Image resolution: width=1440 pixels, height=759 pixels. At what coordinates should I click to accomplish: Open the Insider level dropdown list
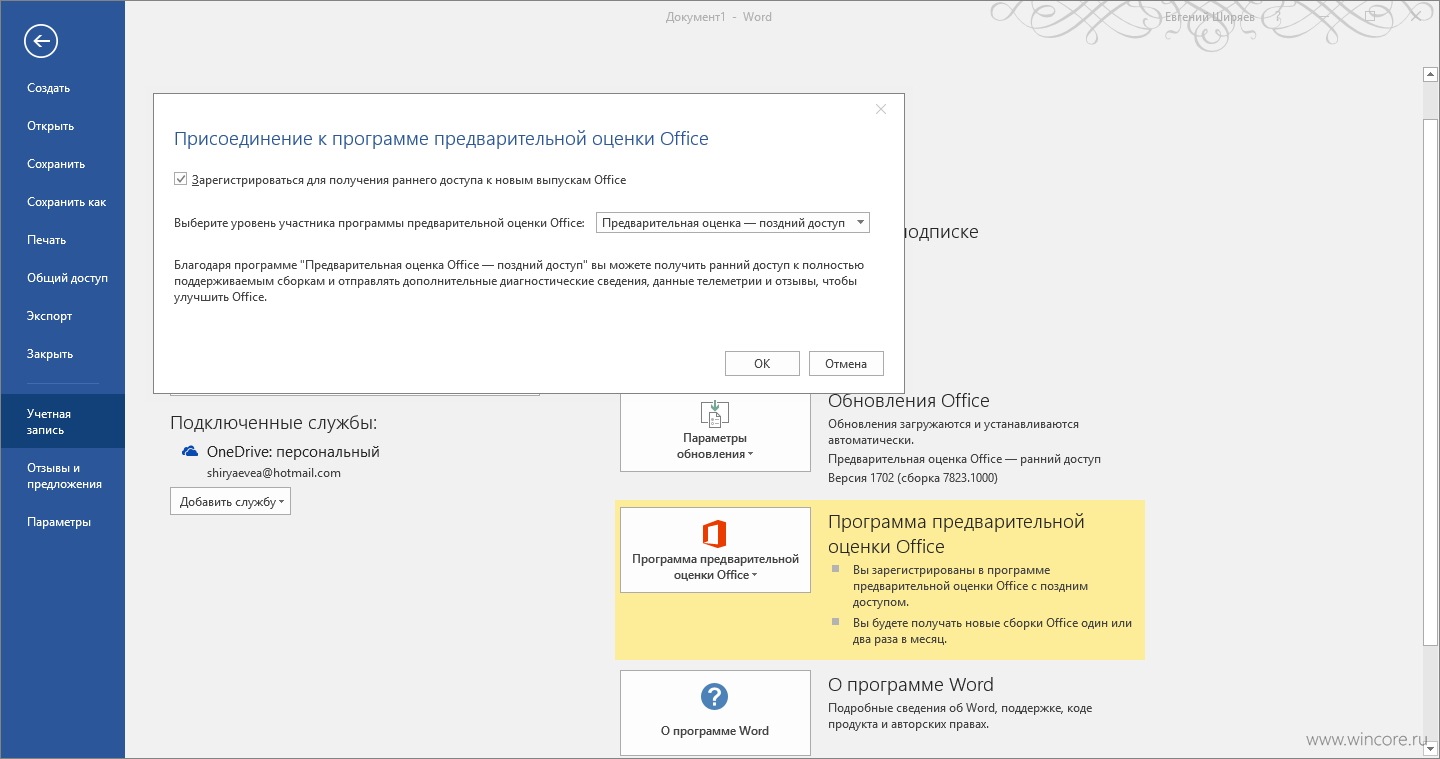[x=732, y=223]
